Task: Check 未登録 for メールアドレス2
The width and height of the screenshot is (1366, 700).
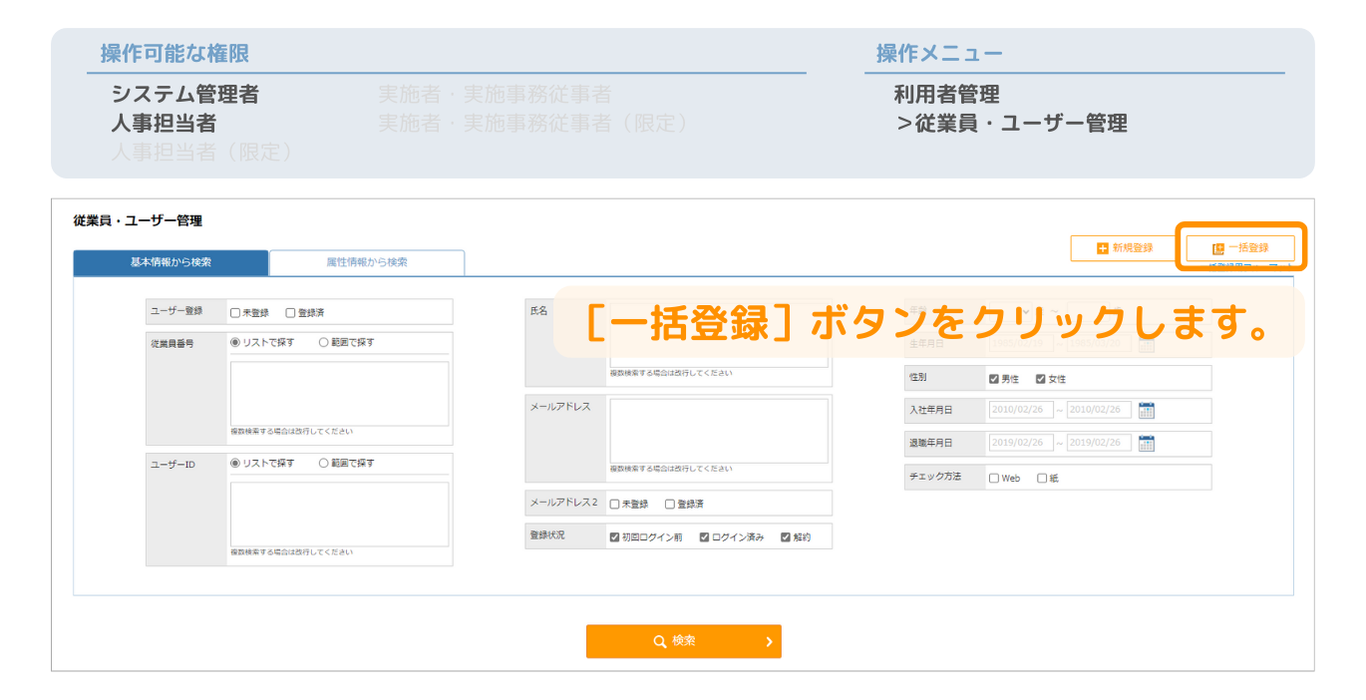Action: point(615,504)
